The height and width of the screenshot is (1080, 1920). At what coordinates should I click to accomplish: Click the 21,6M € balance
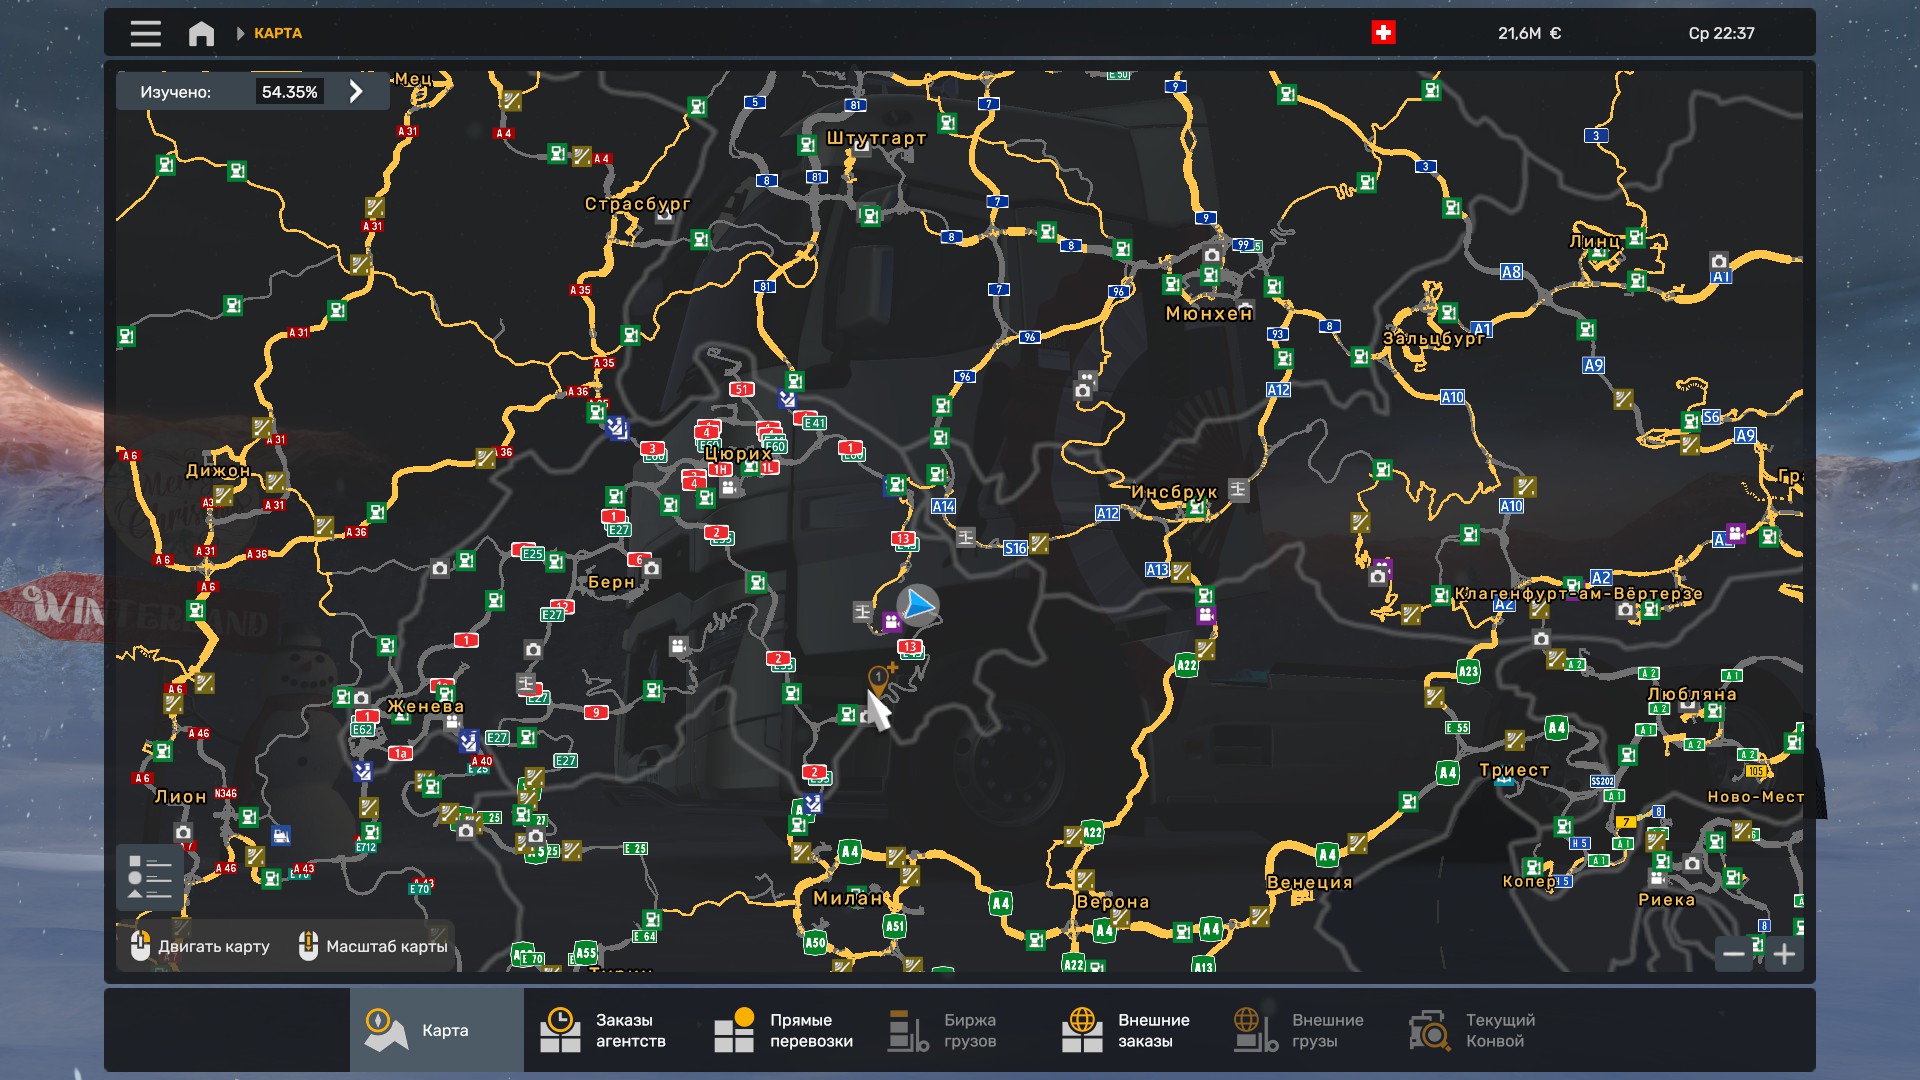click(1529, 33)
